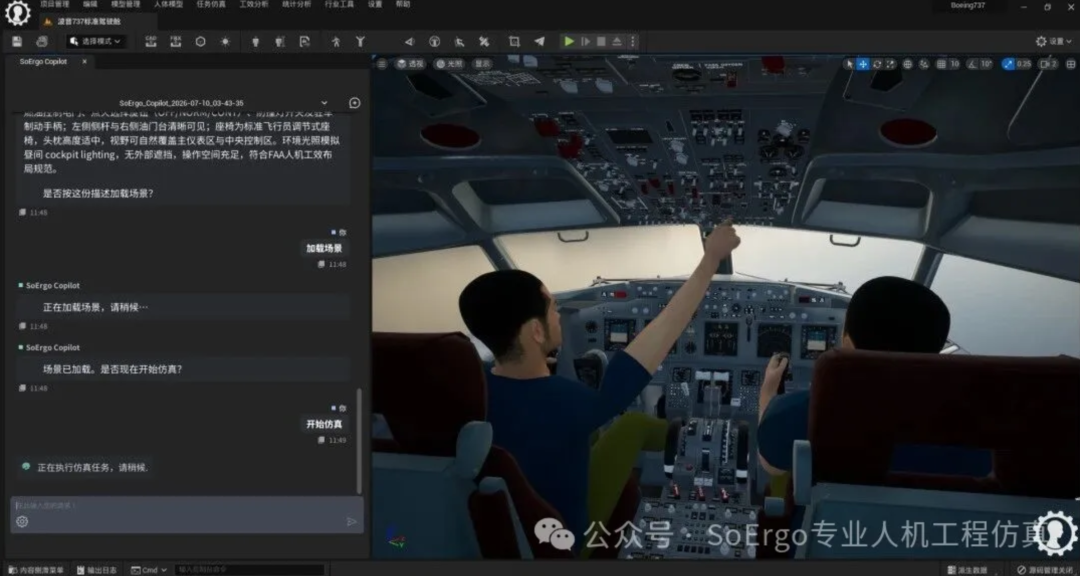Select the crop frame tool icon
Screen dimensions: 1080x576
514,41
